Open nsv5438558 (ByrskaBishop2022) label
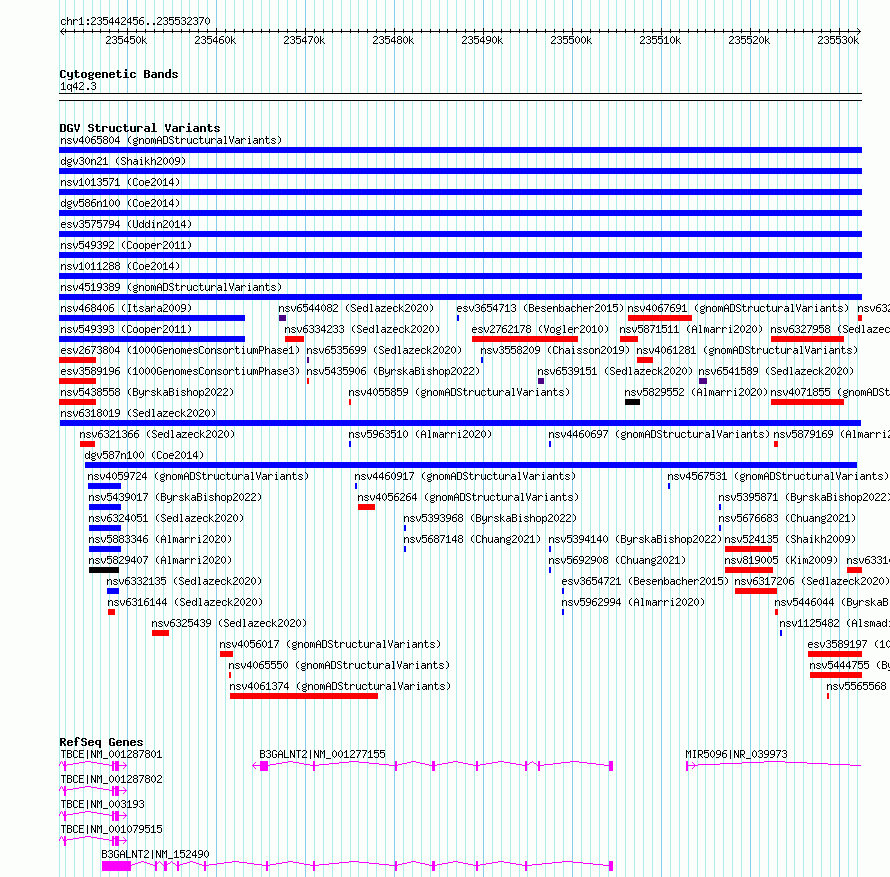Viewport: 890px width, 877px height. point(147,392)
